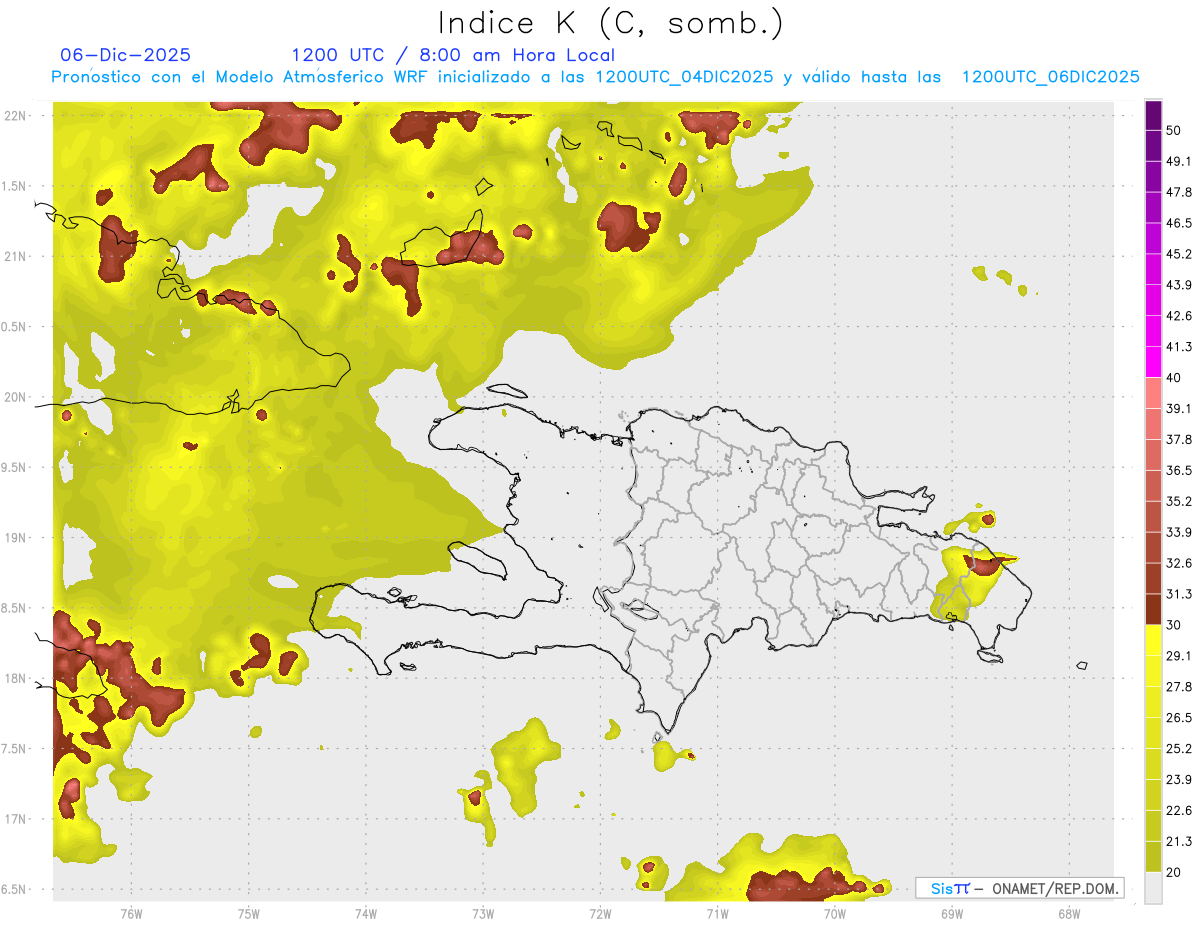Image resolution: width=1200 pixels, height=927 pixels.
Task: Click the colorbar value "37.8"
Action: 1179,440
